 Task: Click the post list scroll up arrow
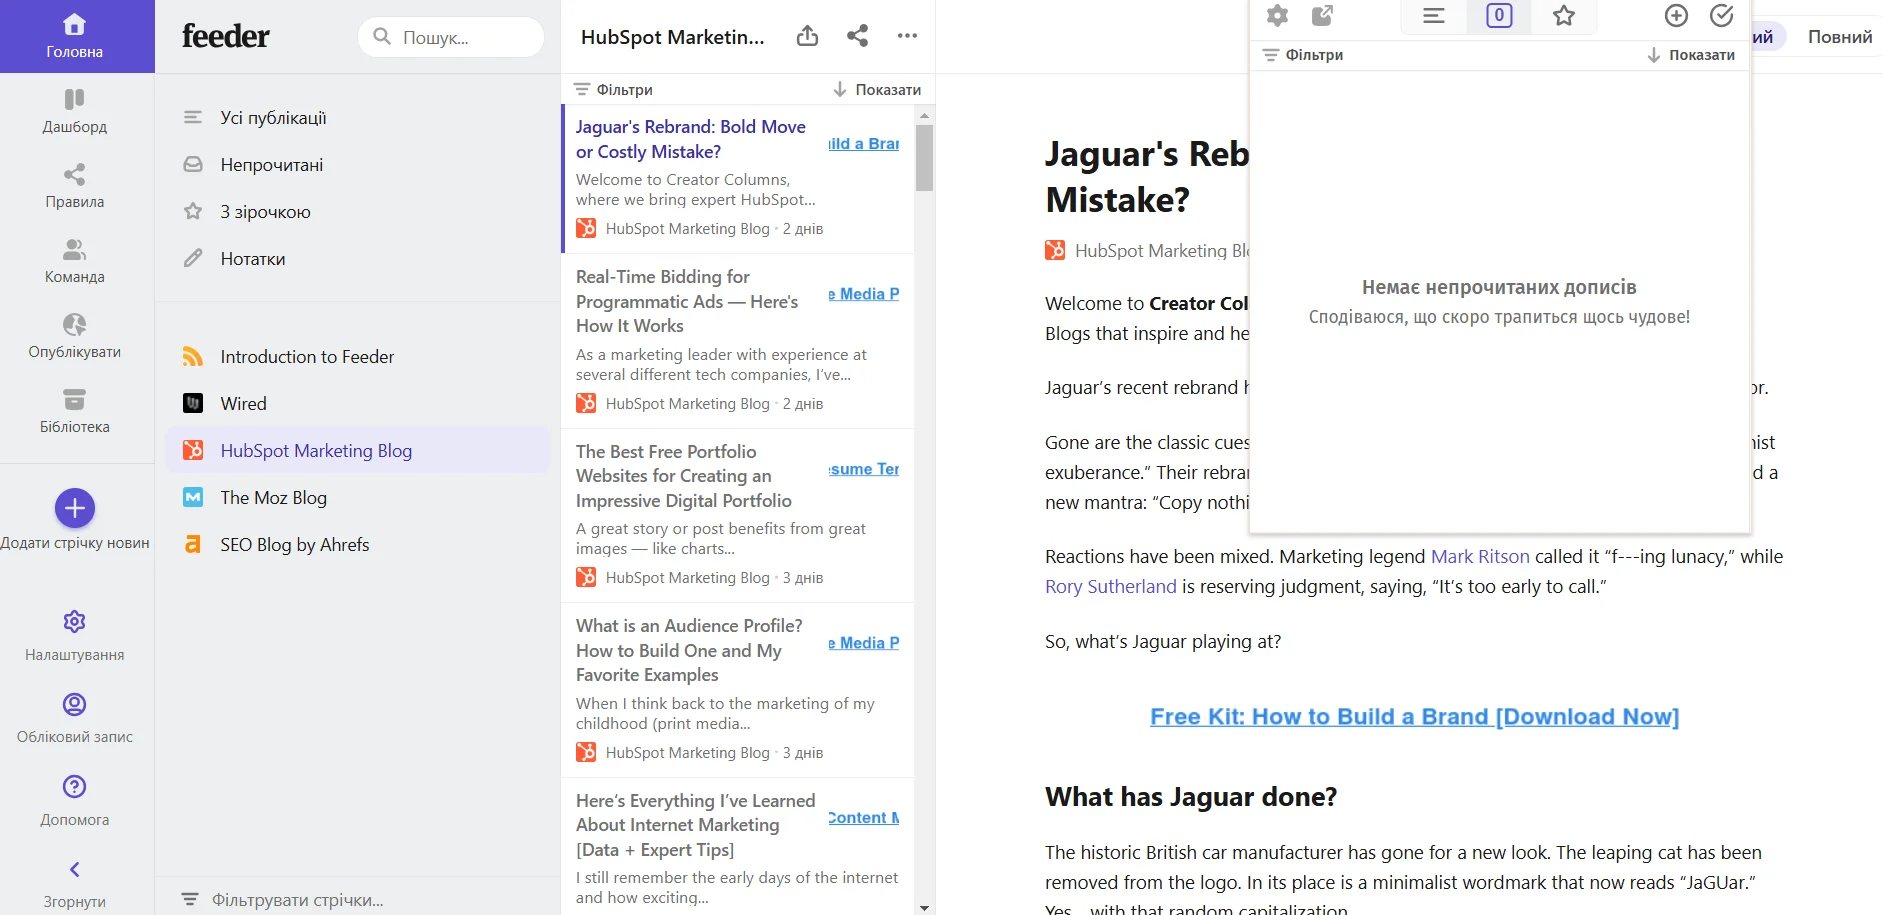[924, 115]
